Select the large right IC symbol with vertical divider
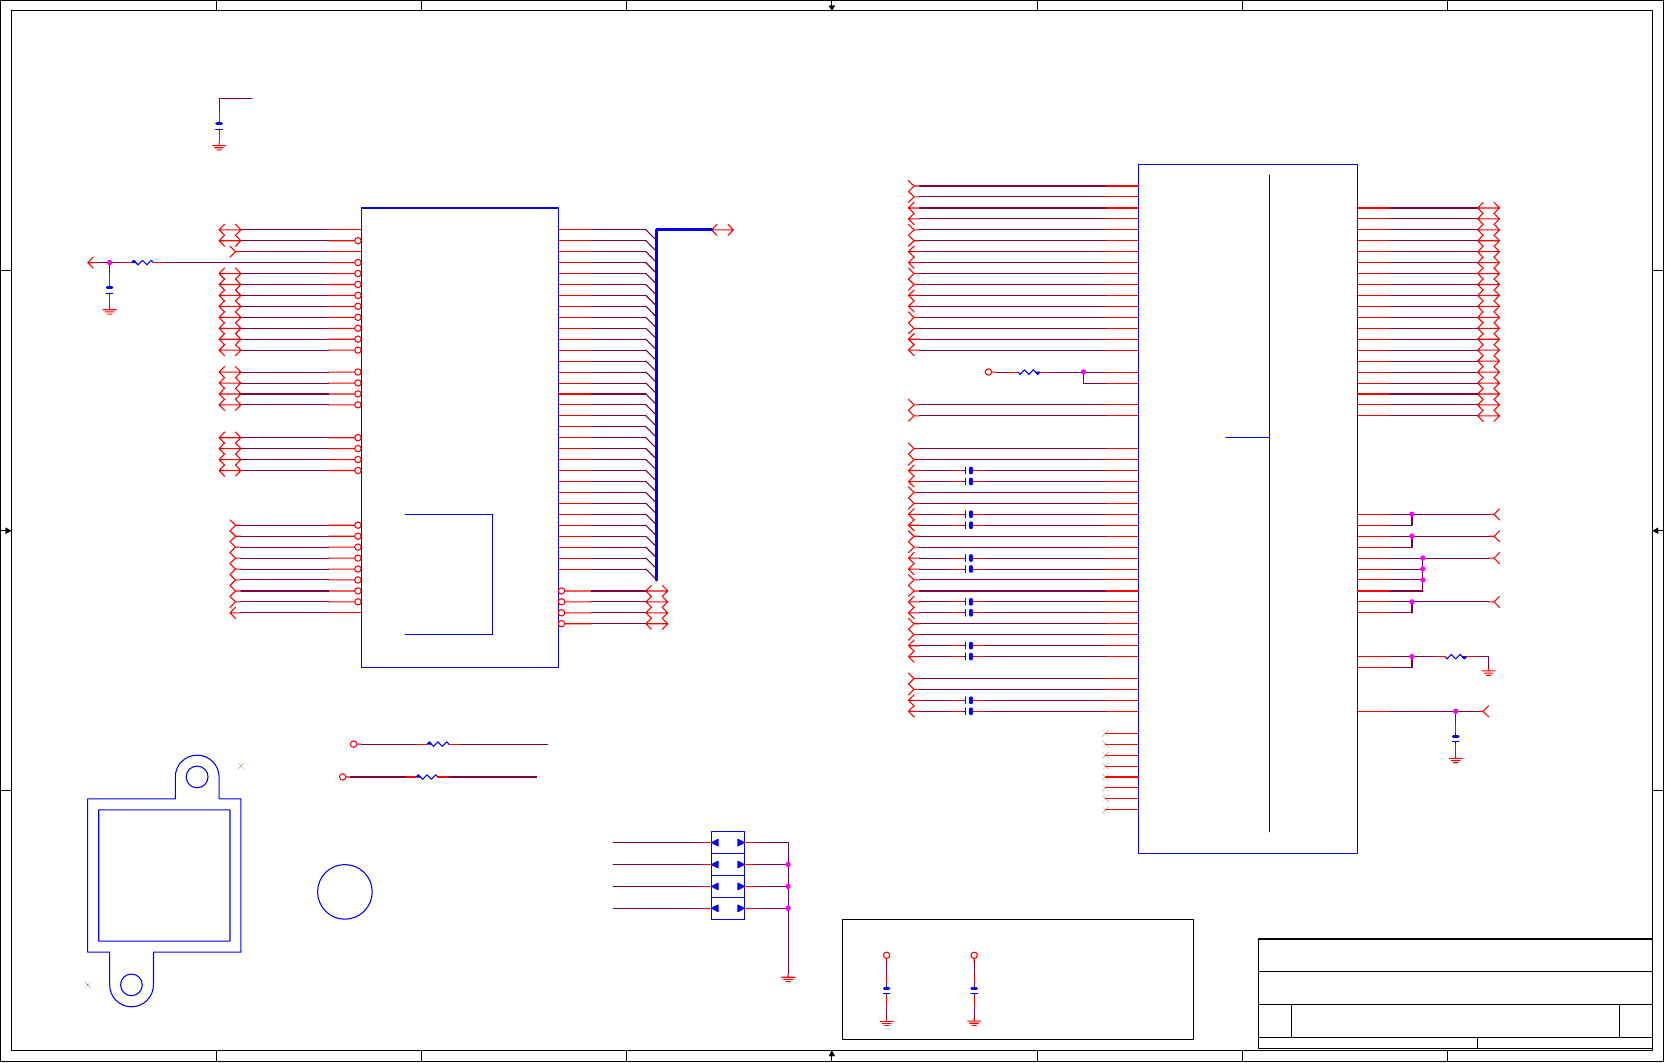 point(1248,509)
